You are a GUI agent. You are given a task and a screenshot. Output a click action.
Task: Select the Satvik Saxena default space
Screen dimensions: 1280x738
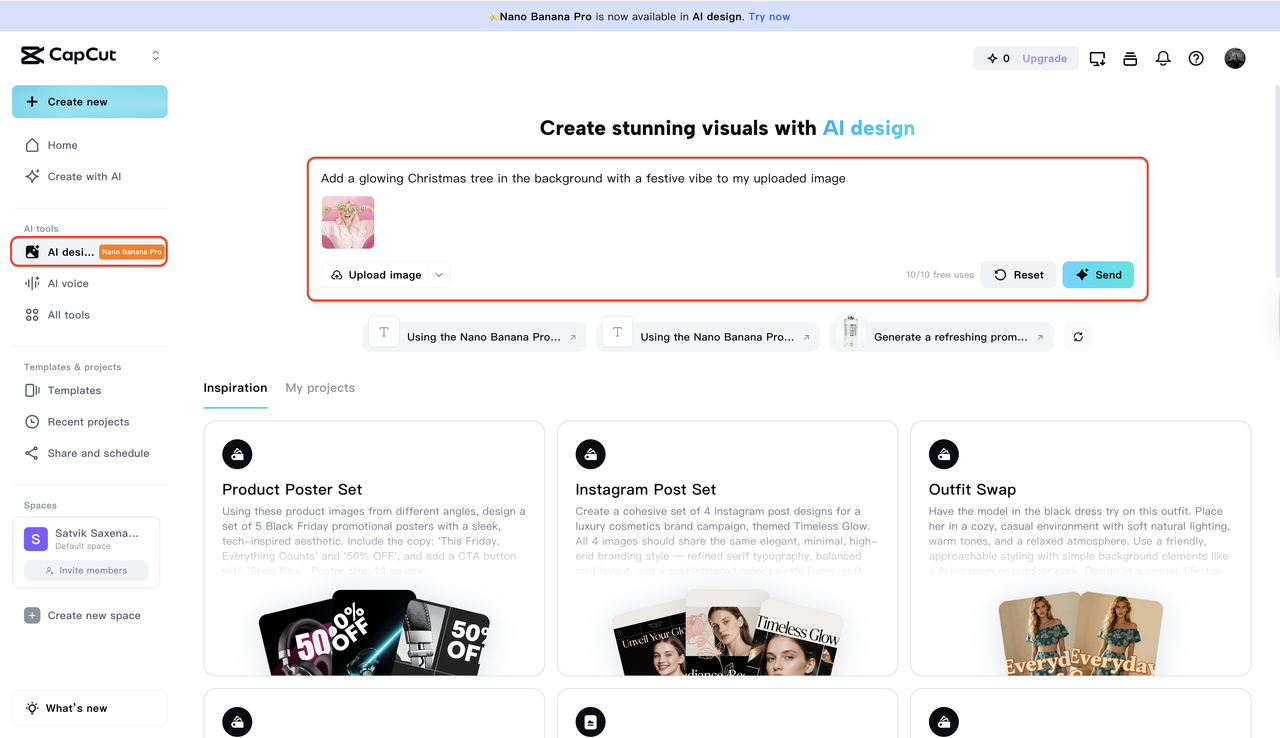coord(86,539)
